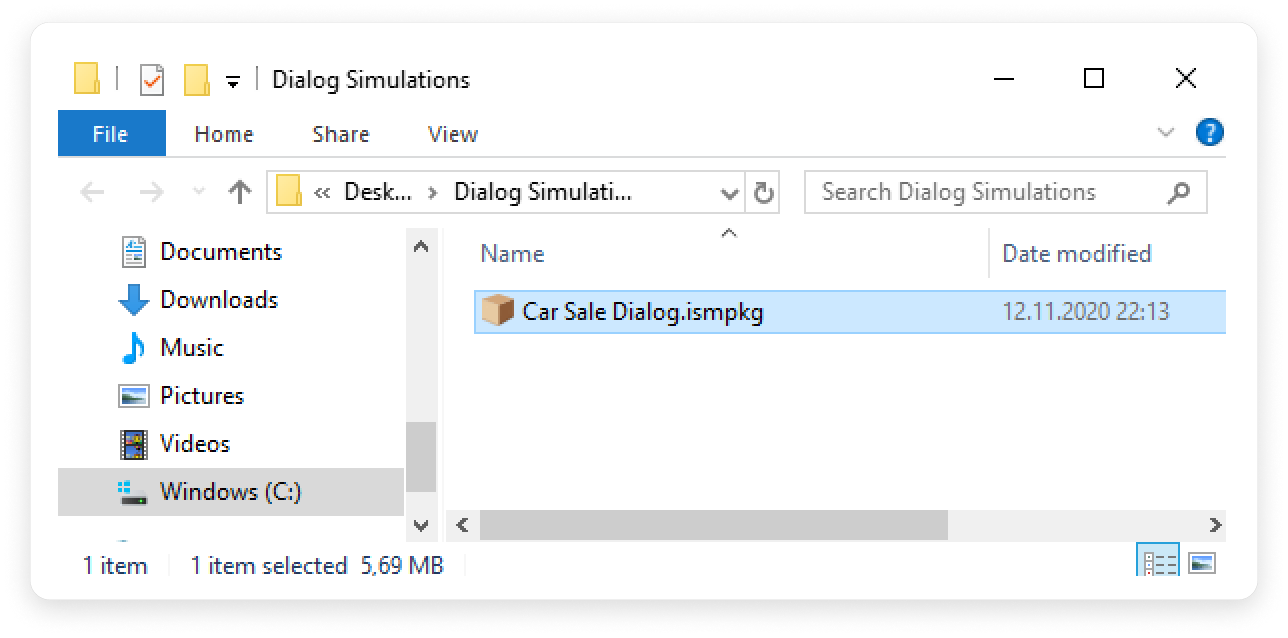Sort by Date modified column header
1288x638 pixels.
(1076, 254)
